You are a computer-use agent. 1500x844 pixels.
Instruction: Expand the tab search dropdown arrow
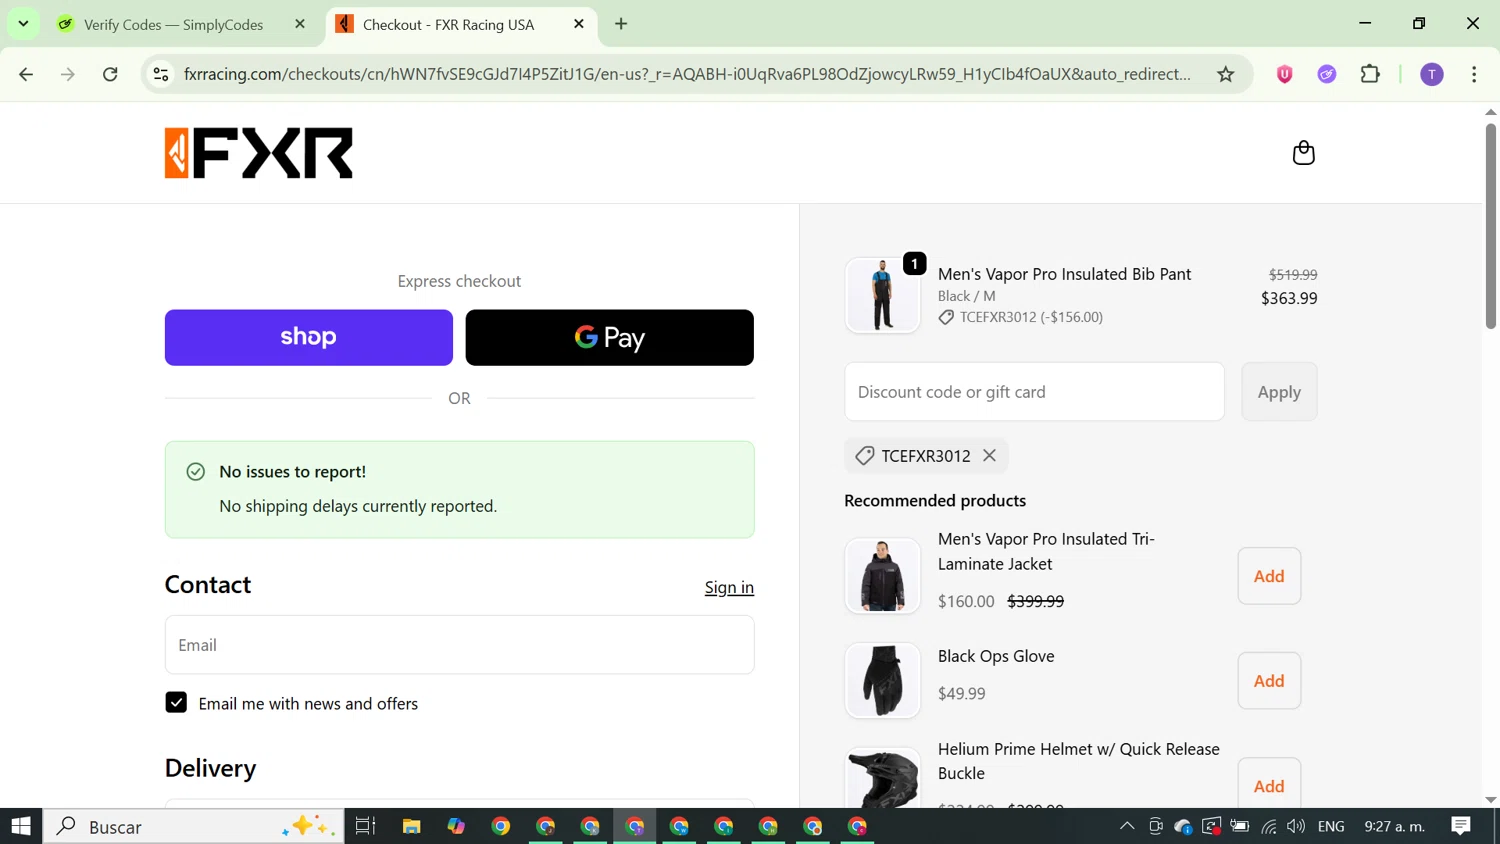(23, 24)
